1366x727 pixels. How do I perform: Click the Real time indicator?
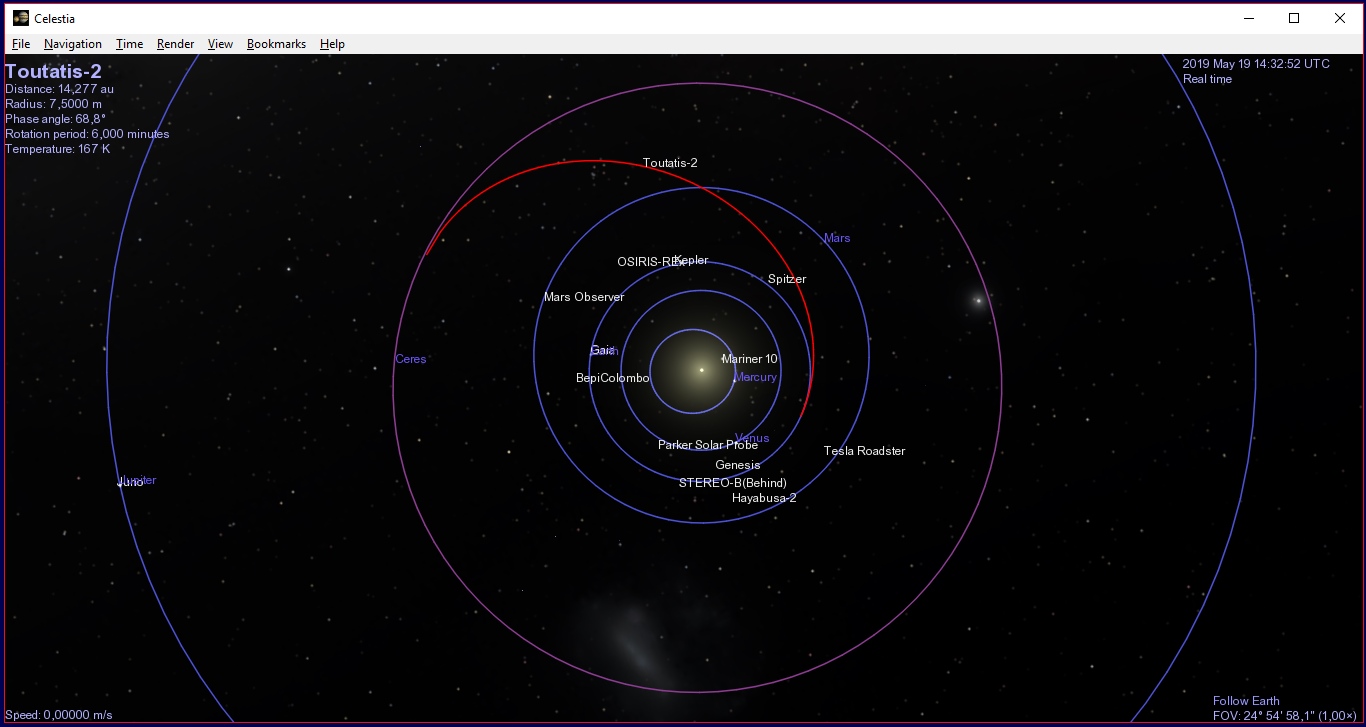(1207, 79)
